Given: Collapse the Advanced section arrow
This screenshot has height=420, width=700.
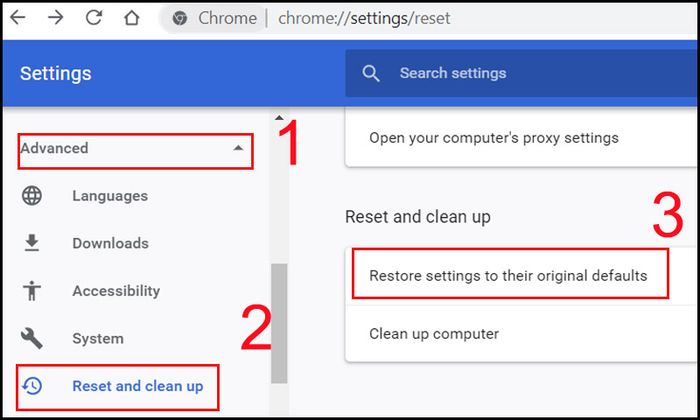Looking at the screenshot, I should [238, 148].
